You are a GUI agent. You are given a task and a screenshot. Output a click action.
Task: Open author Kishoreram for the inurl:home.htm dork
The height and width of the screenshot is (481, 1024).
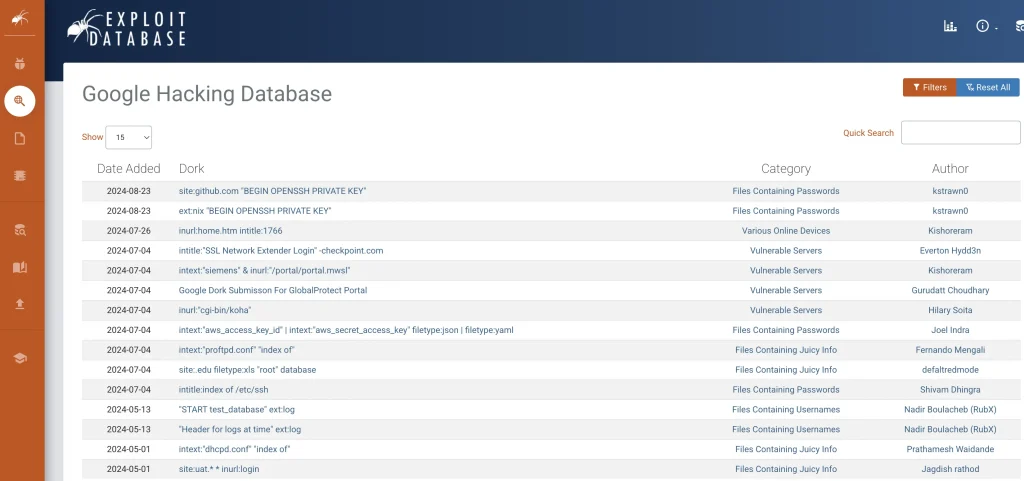(950, 231)
